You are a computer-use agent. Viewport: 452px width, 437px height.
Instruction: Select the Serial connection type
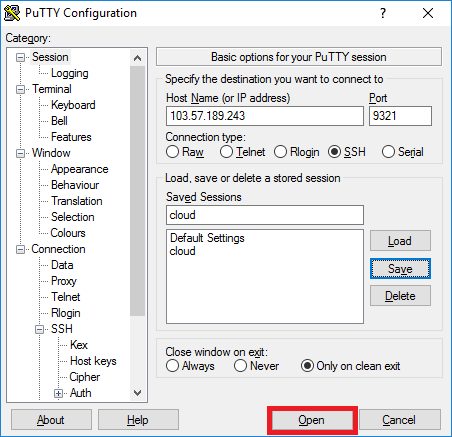[x=388, y=152]
